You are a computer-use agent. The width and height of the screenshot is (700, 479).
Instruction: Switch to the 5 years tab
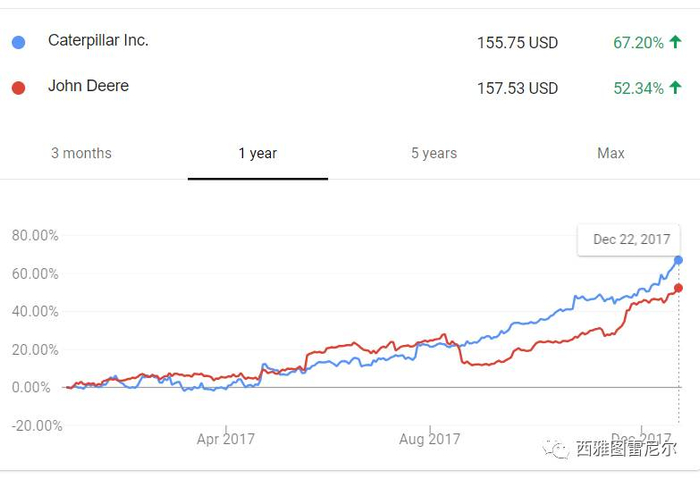[x=434, y=153]
